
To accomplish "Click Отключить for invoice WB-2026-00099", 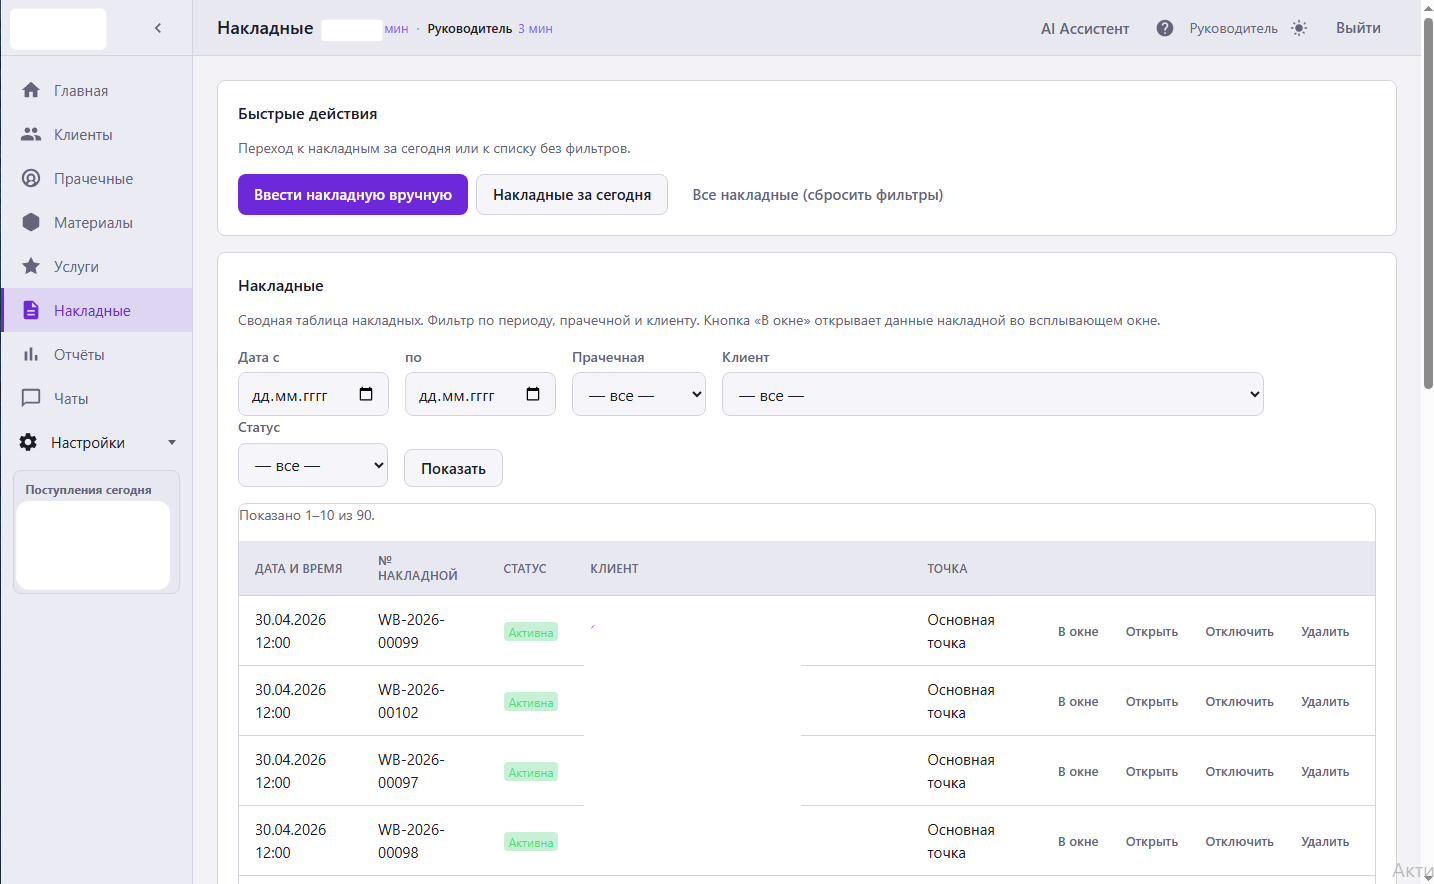I will [x=1239, y=631].
